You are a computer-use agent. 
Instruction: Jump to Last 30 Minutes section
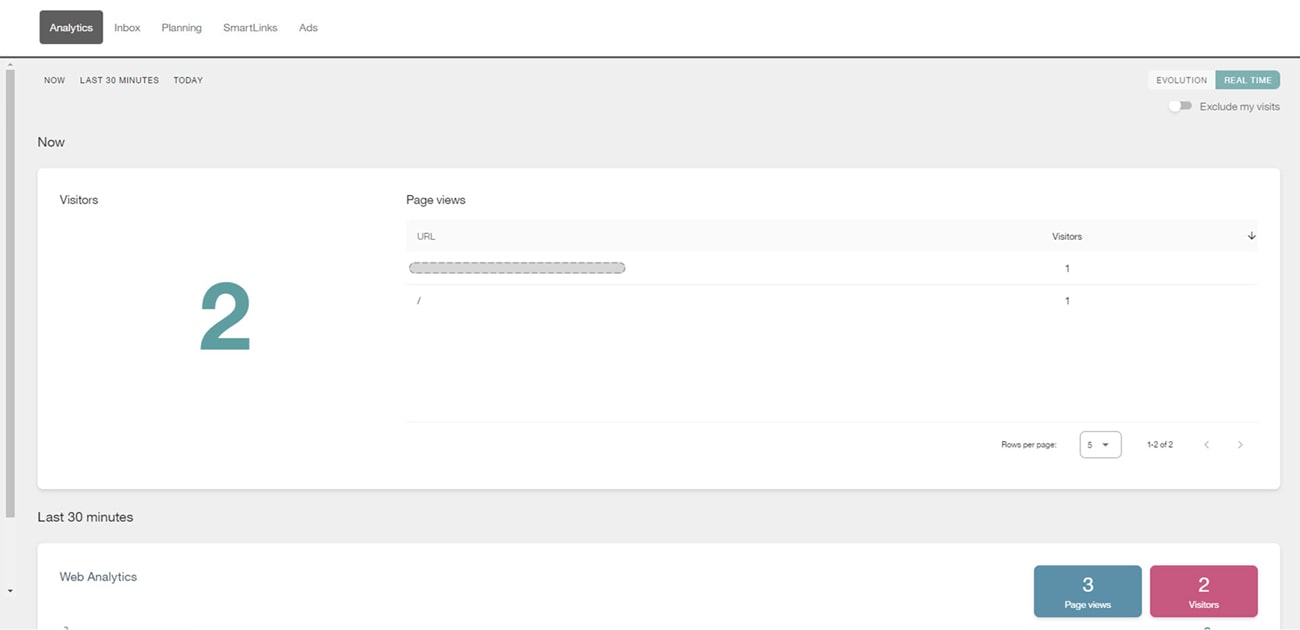(119, 80)
